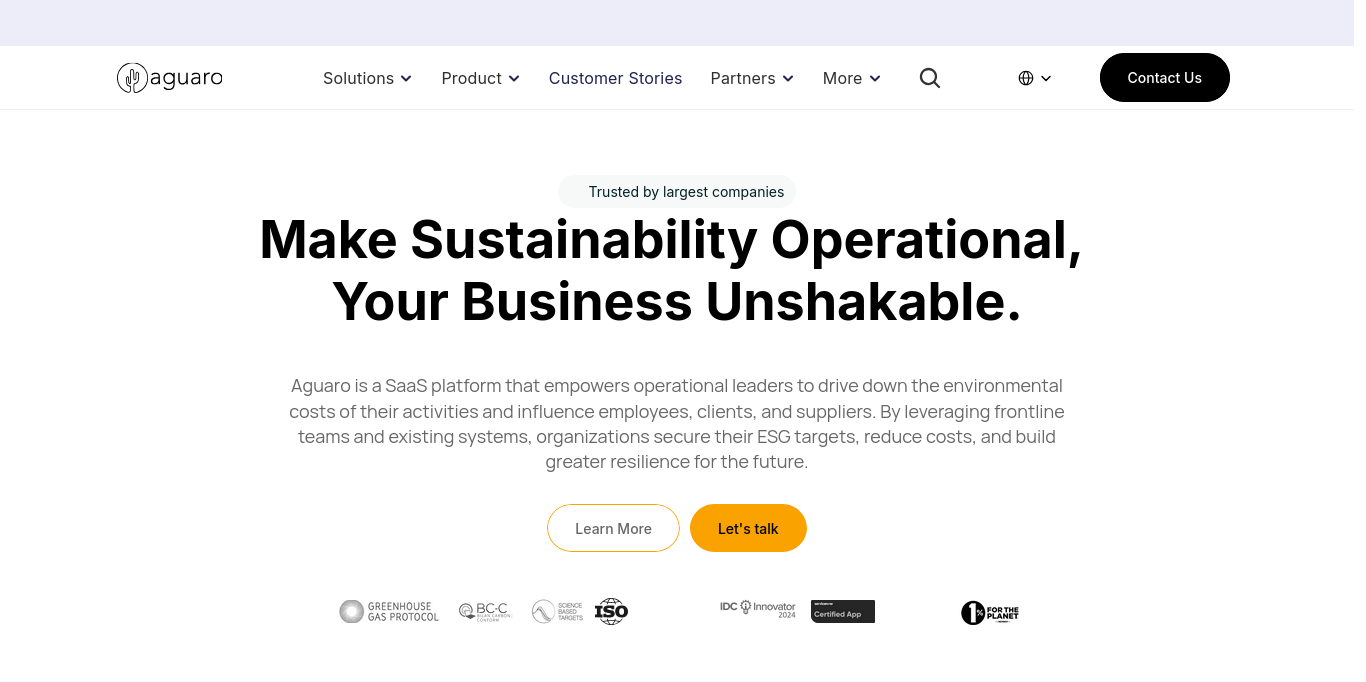The width and height of the screenshot is (1366, 682).
Task: Click the Learn More button
Action: (x=613, y=528)
